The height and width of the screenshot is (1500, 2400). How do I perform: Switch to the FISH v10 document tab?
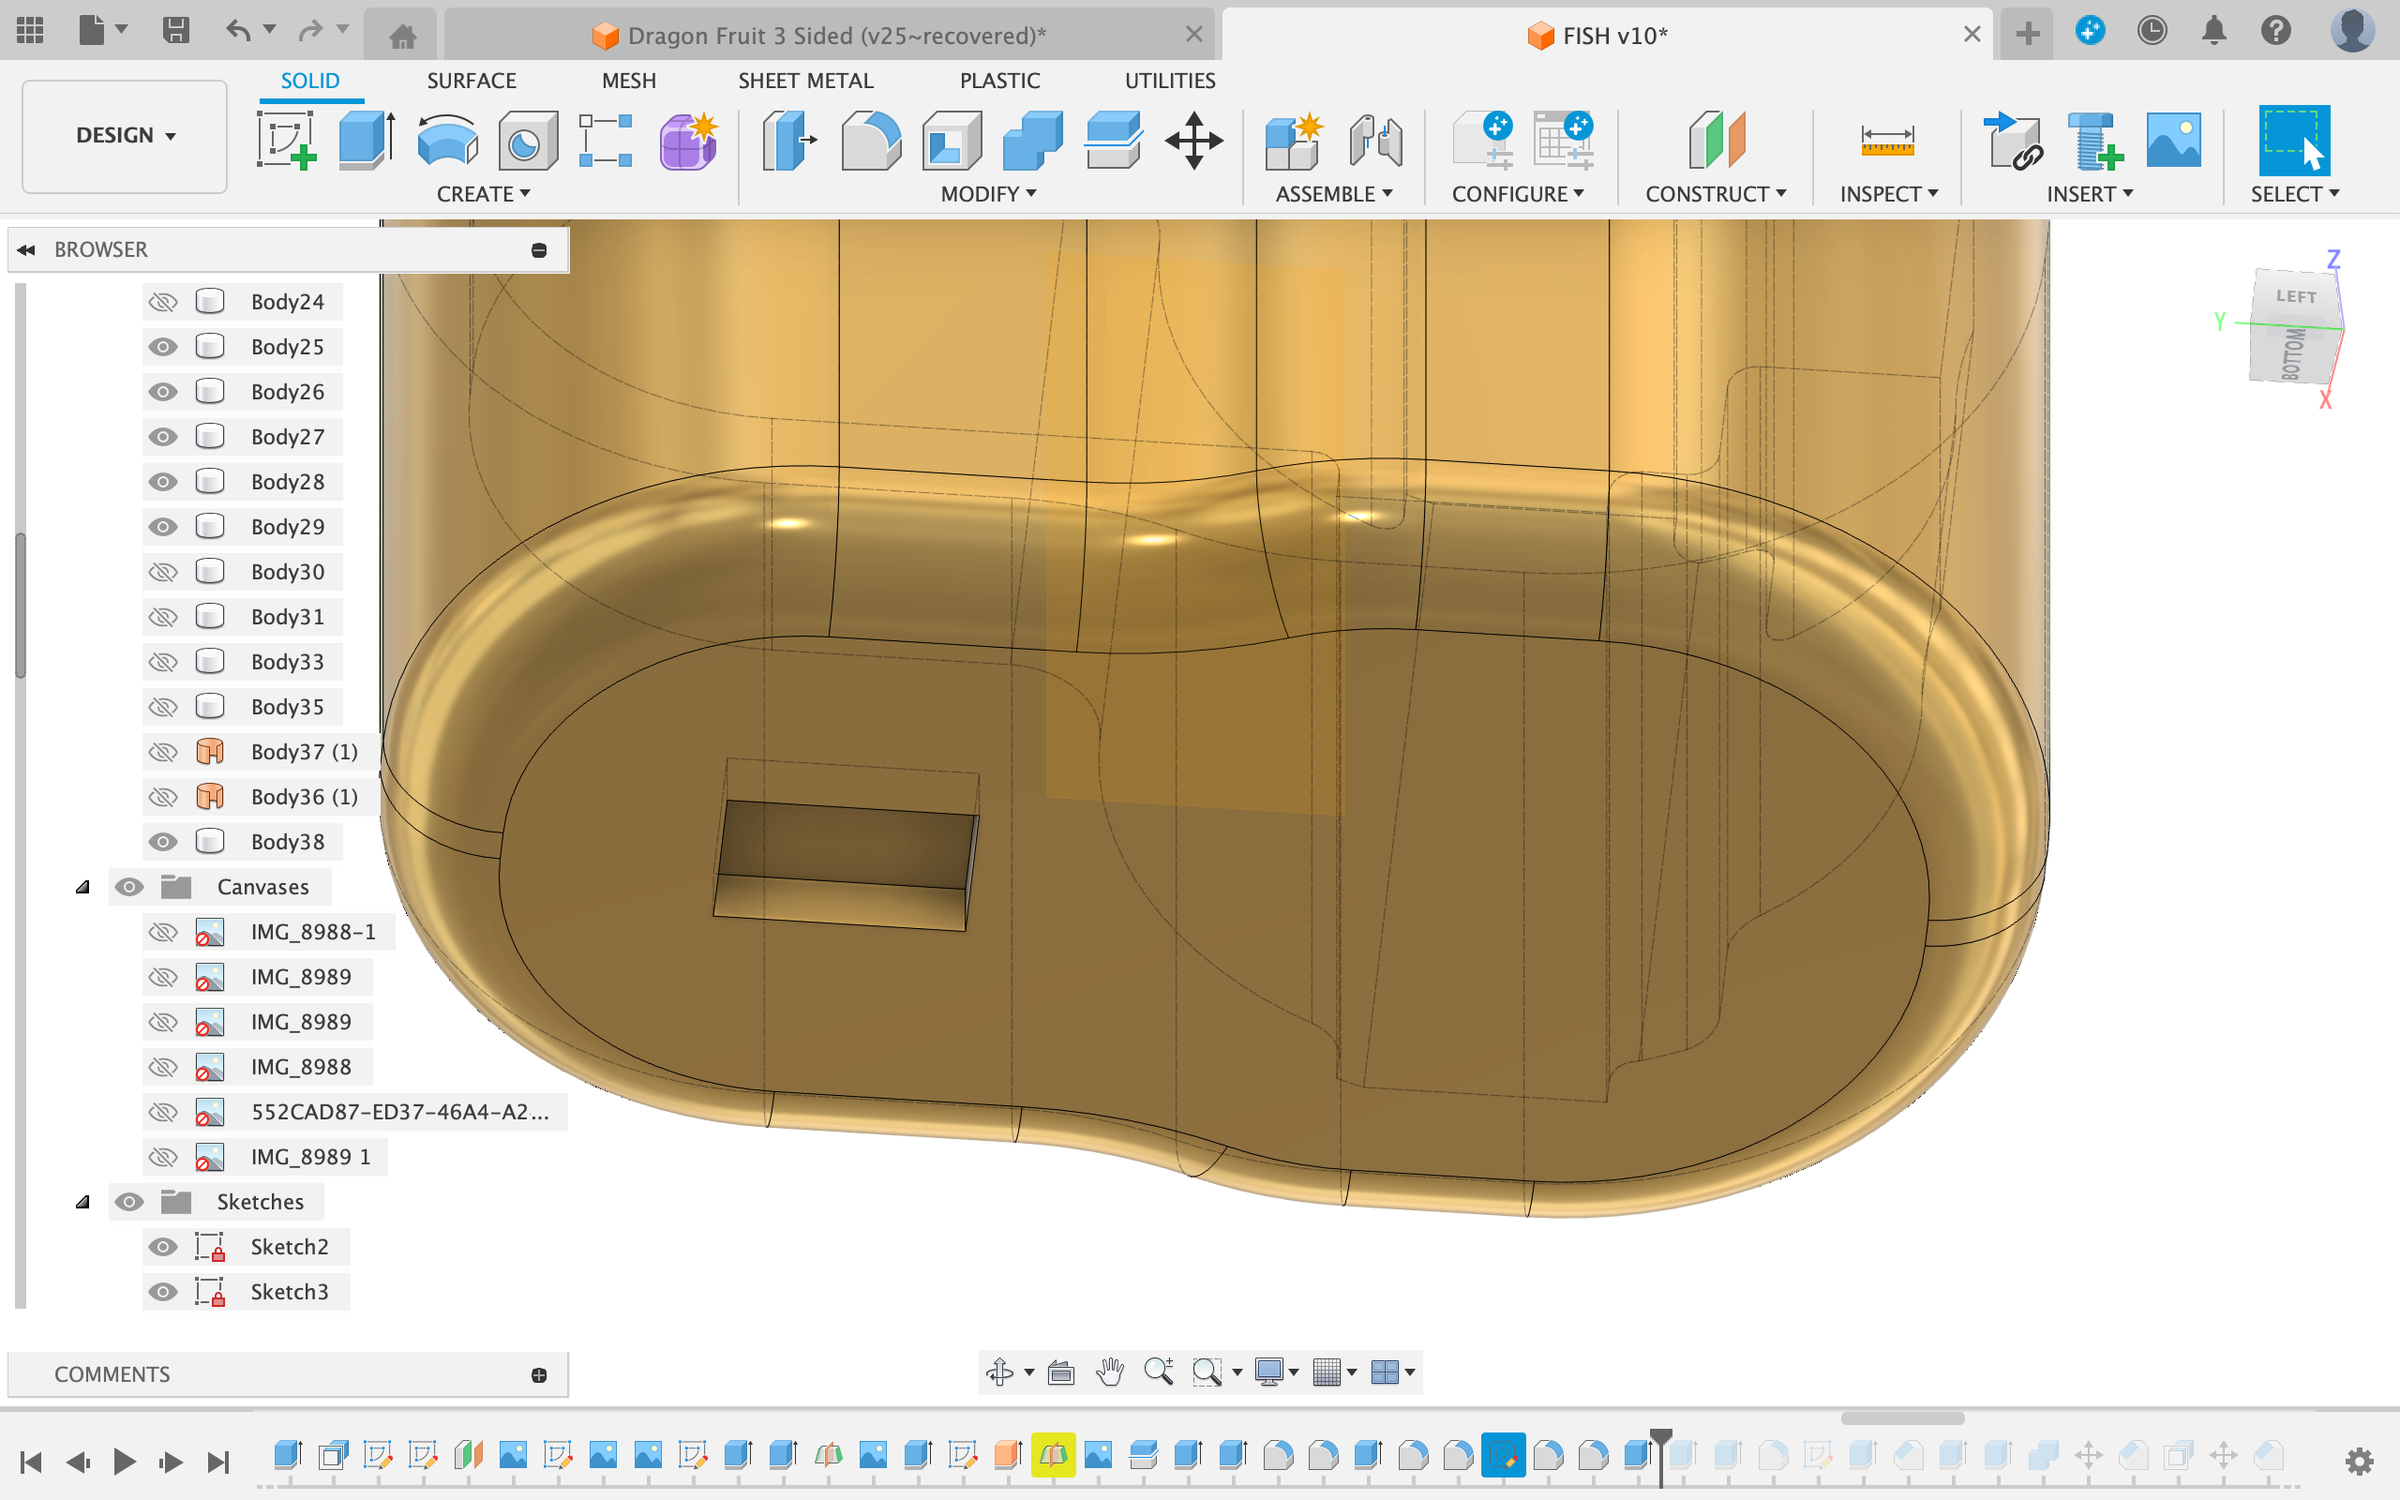click(1598, 34)
